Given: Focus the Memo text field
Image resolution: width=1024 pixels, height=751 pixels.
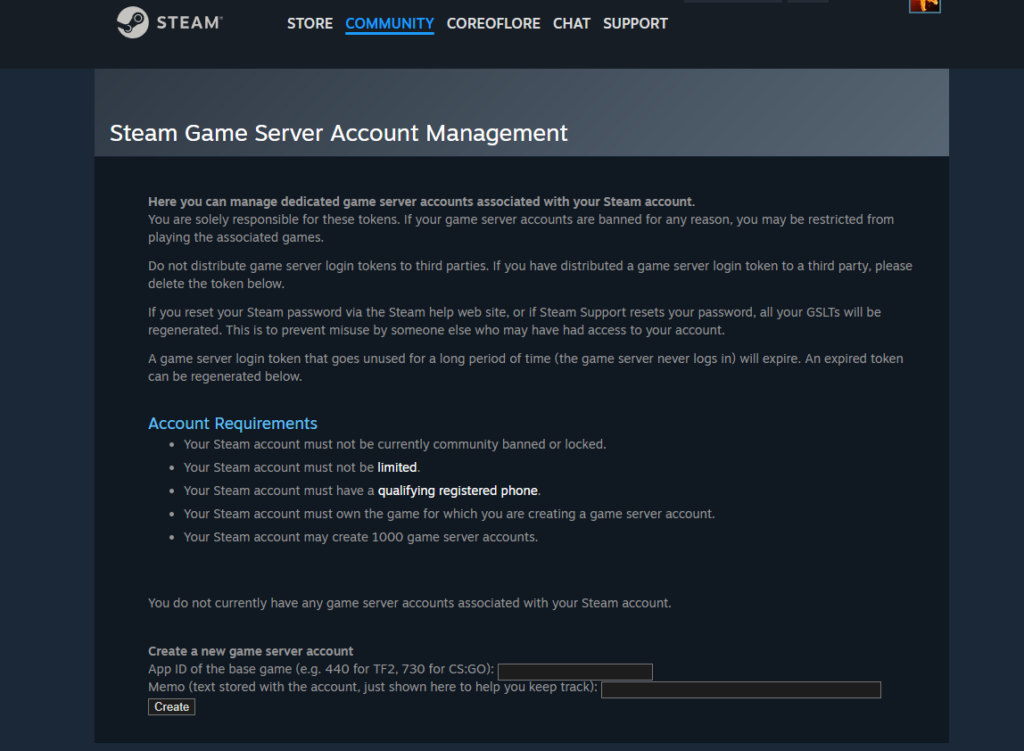Looking at the screenshot, I should coord(741,690).
